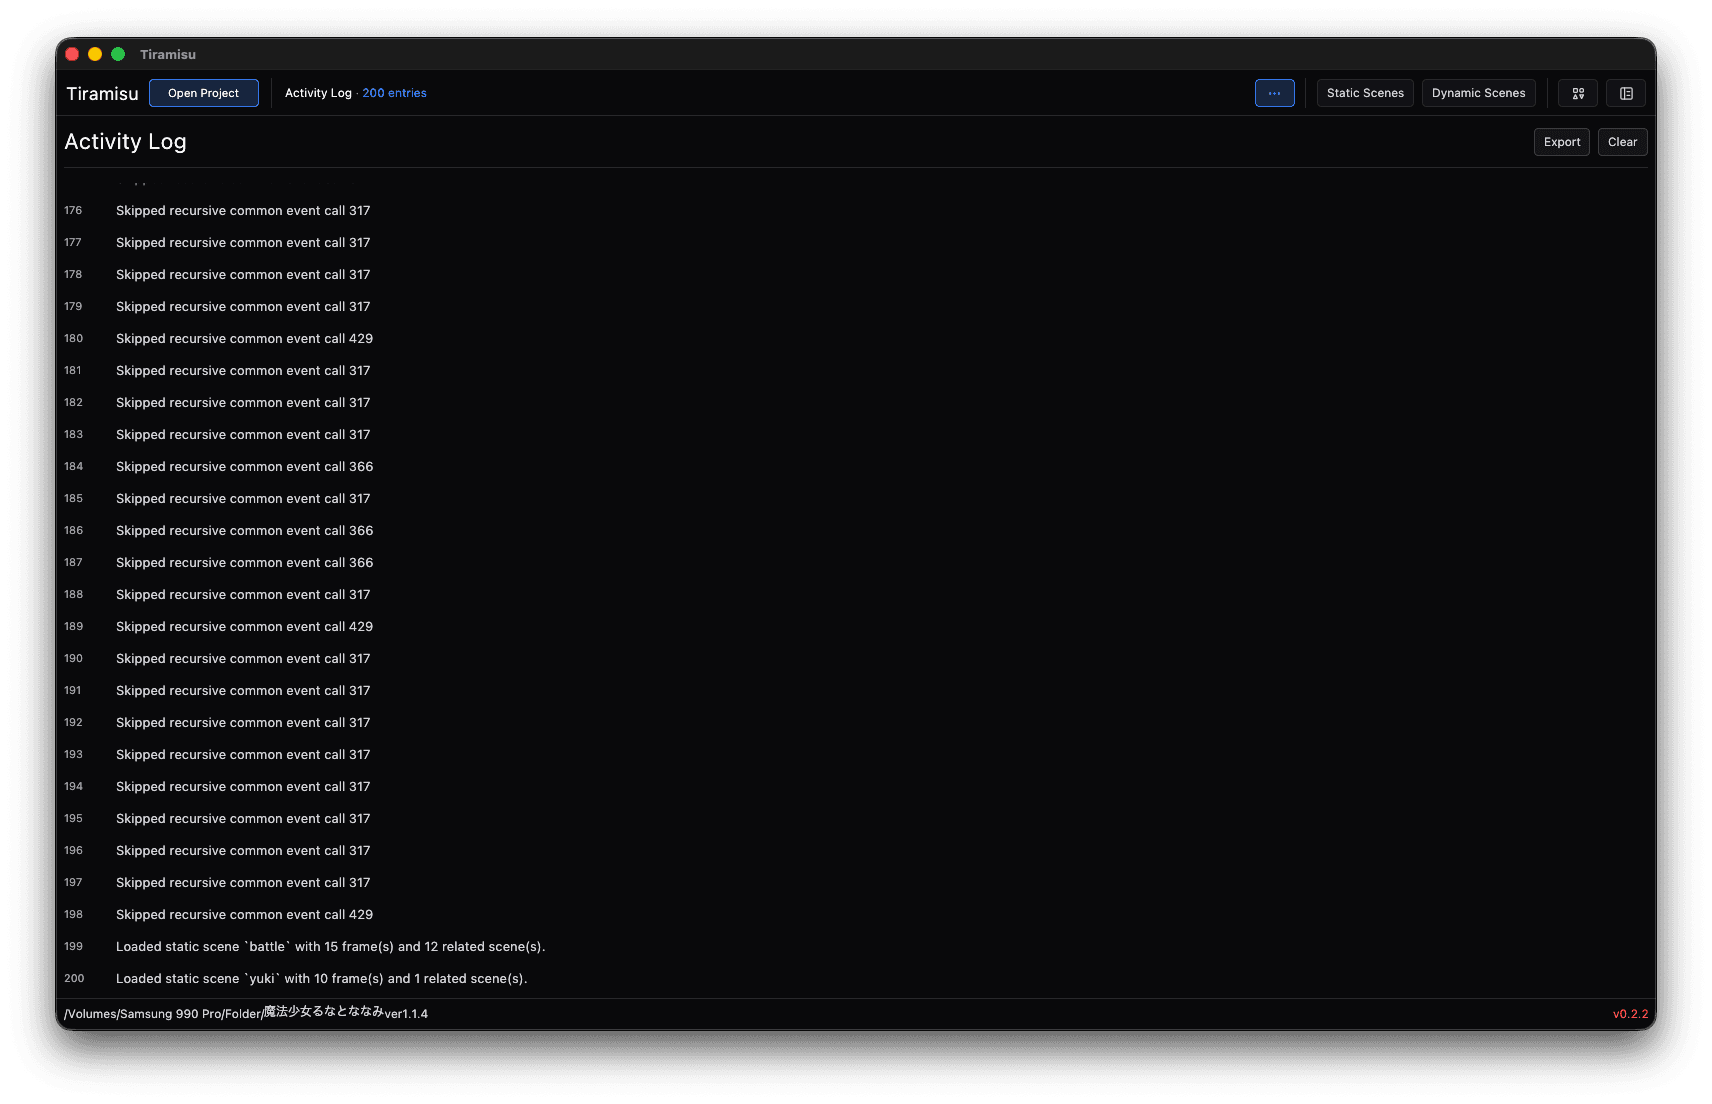Clear the activity log entries
Image resolution: width=1712 pixels, height=1104 pixels.
[x=1622, y=142]
